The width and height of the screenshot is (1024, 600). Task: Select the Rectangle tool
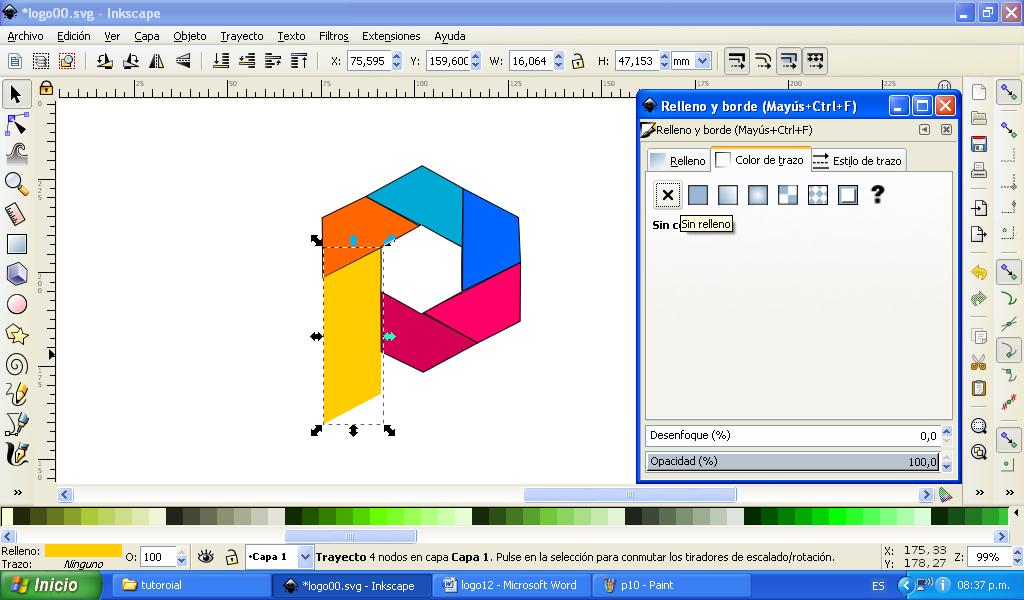click(16, 244)
